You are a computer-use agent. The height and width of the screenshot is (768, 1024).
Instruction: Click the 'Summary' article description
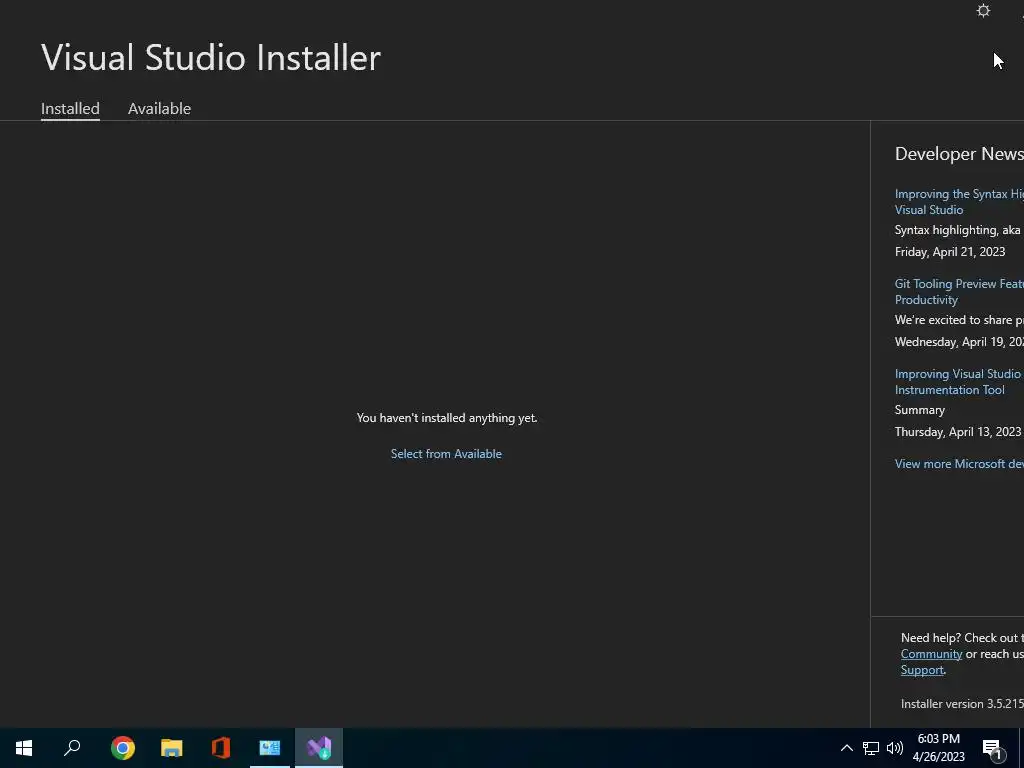[x=920, y=410]
